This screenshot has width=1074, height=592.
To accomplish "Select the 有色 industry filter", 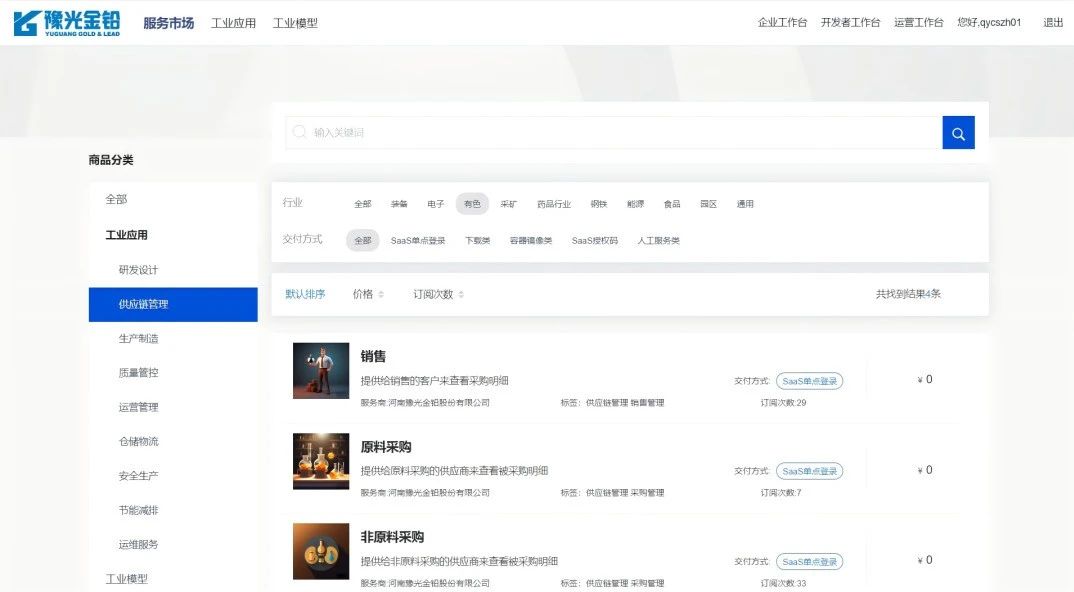I will [x=472, y=204].
